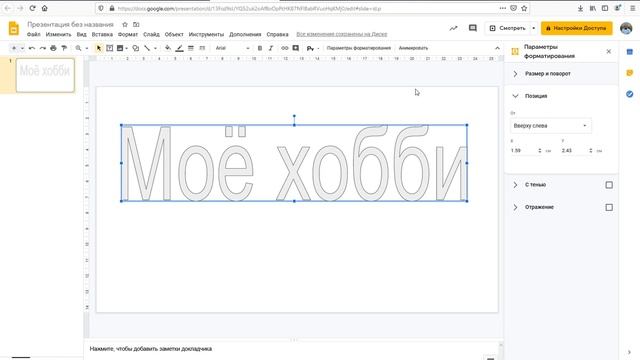Click the Настройки Доступа share button
The image size is (640, 360).
[x=576, y=28]
